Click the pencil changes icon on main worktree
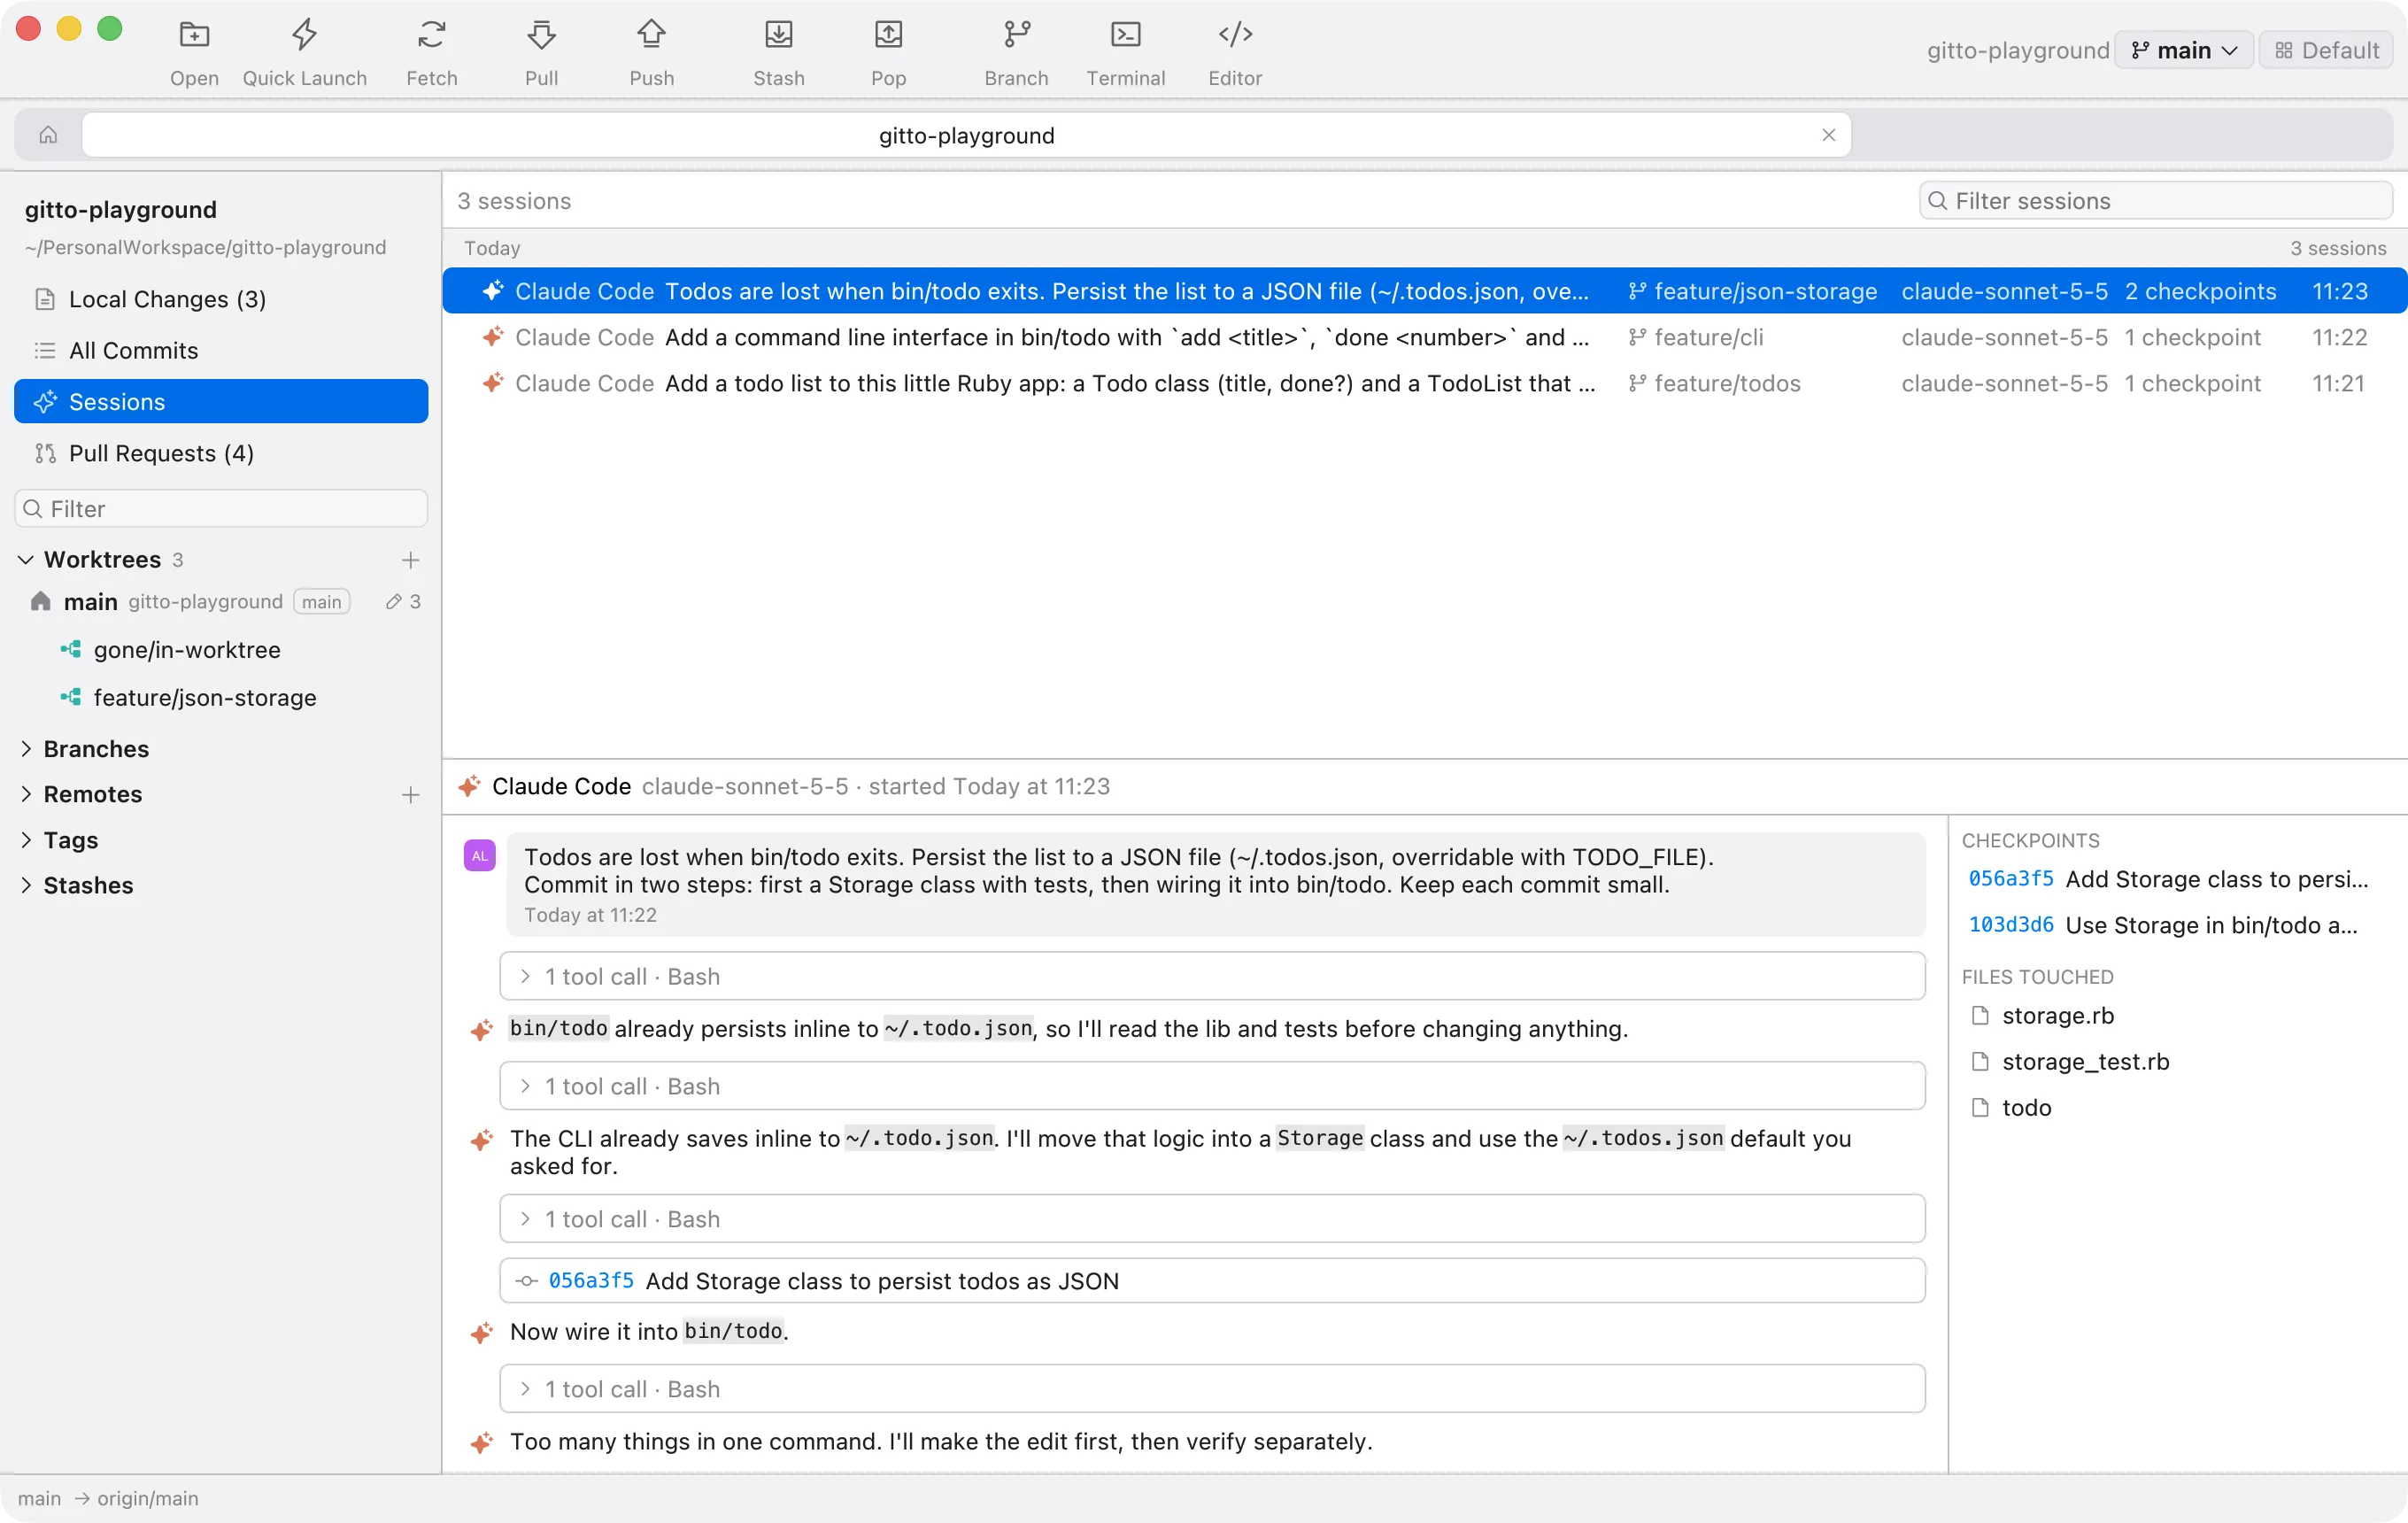The width and height of the screenshot is (2408, 1523). click(x=394, y=601)
